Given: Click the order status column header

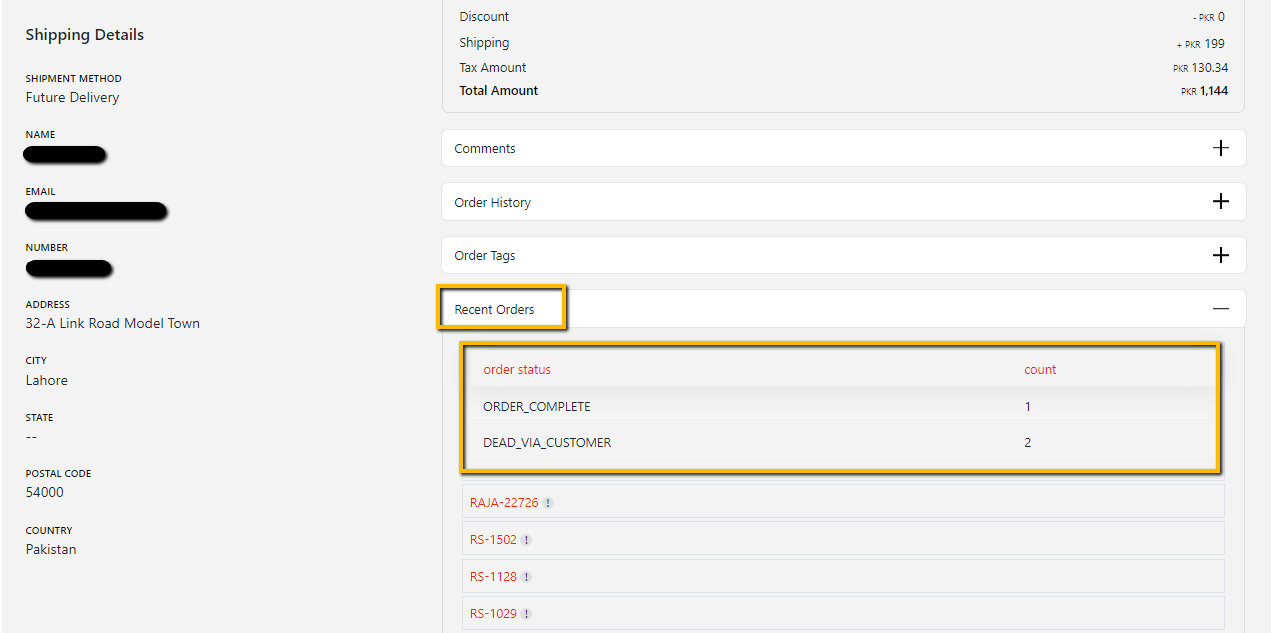Looking at the screenshot, I should pyautogui.click(x=517, y=369).
